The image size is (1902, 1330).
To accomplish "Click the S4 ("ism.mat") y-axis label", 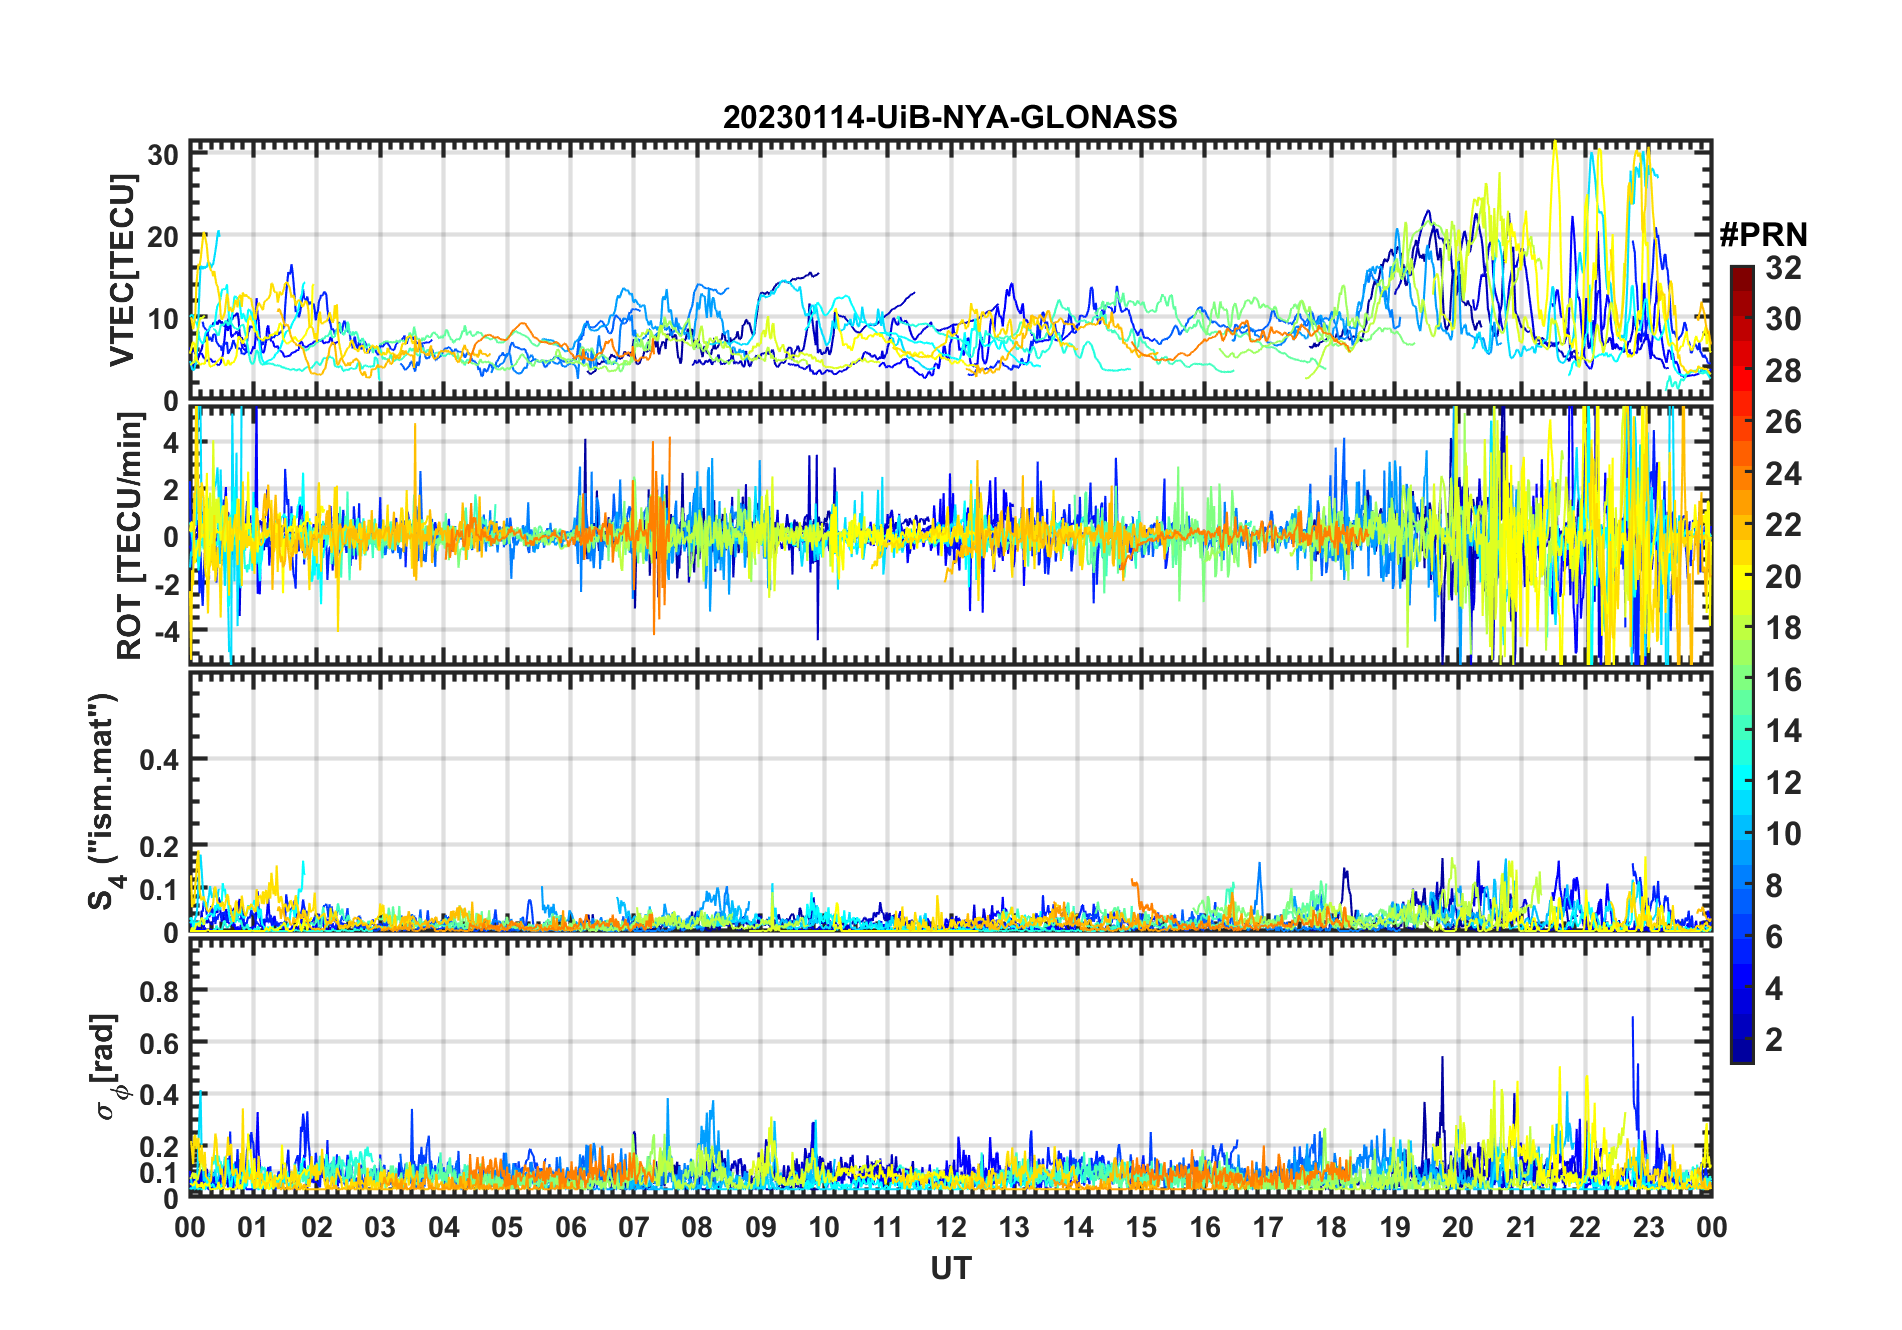I will 105,801.
